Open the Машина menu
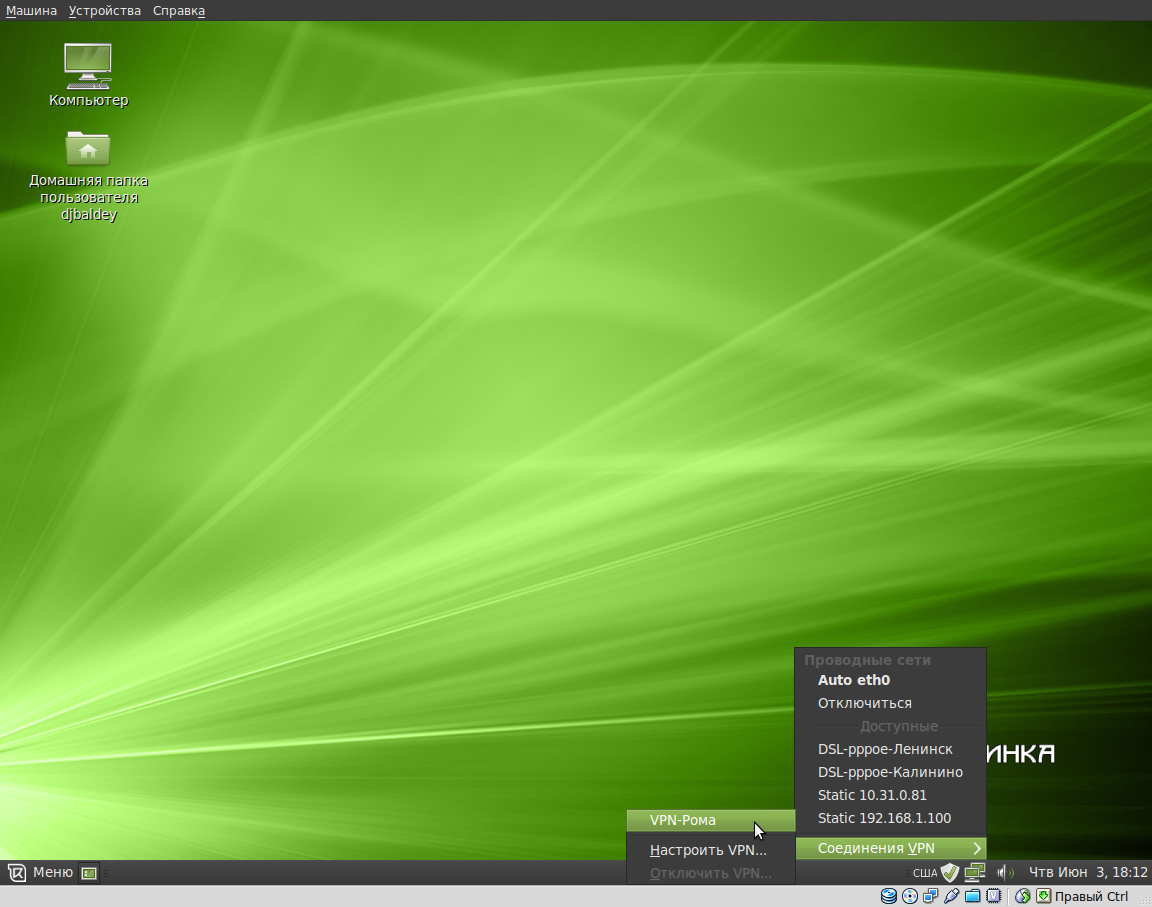 (30, 10)
